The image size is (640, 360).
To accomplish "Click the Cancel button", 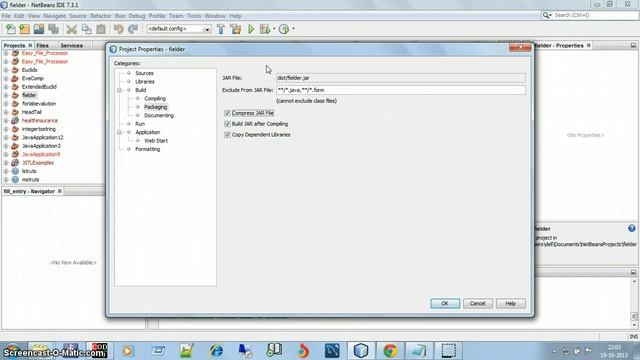I will (x=477, y=303).
